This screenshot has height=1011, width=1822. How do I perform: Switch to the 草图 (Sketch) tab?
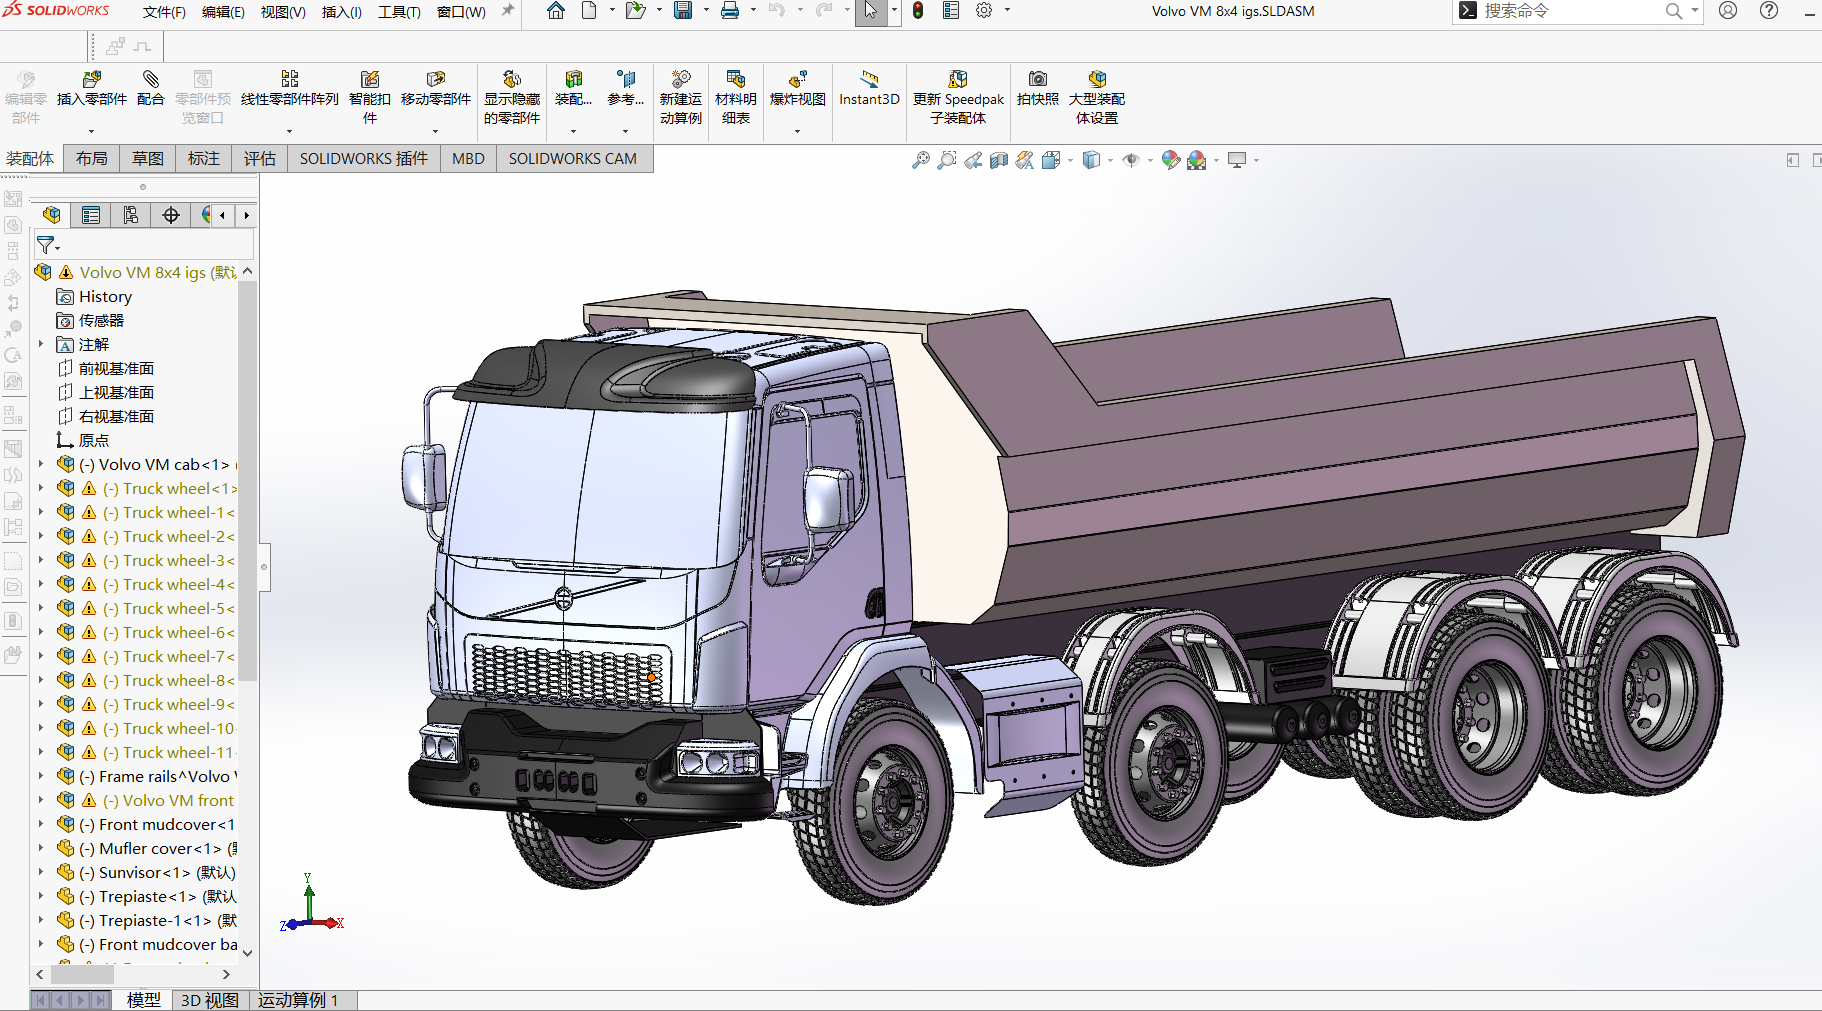(x=148, y=159)
